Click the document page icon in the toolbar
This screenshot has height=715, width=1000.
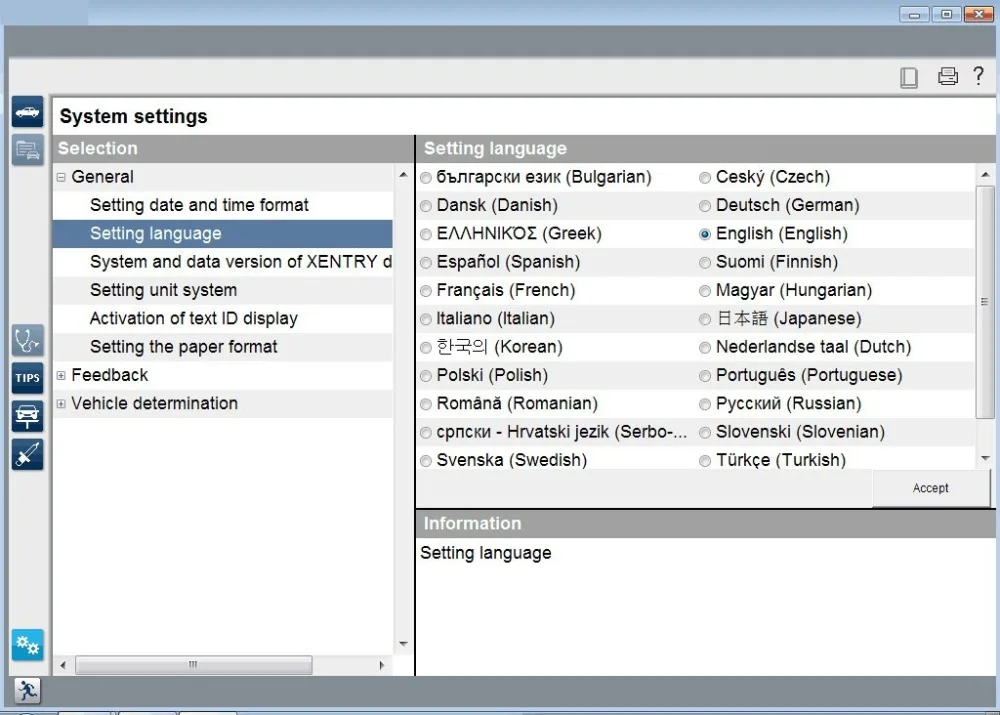tap(909, 77)
